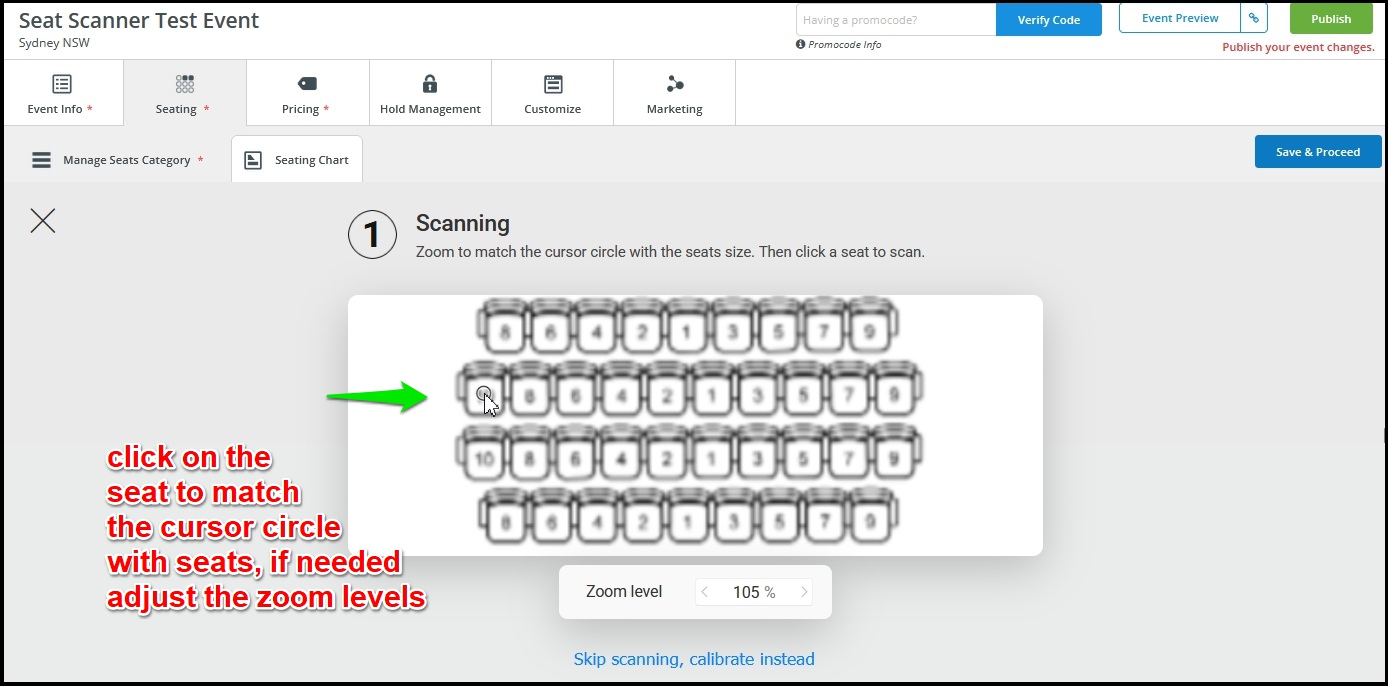Select the Hold Management lock icon
Image resolution: width=1388 pixels, height=686 pixels.
[x=430, y=84]
